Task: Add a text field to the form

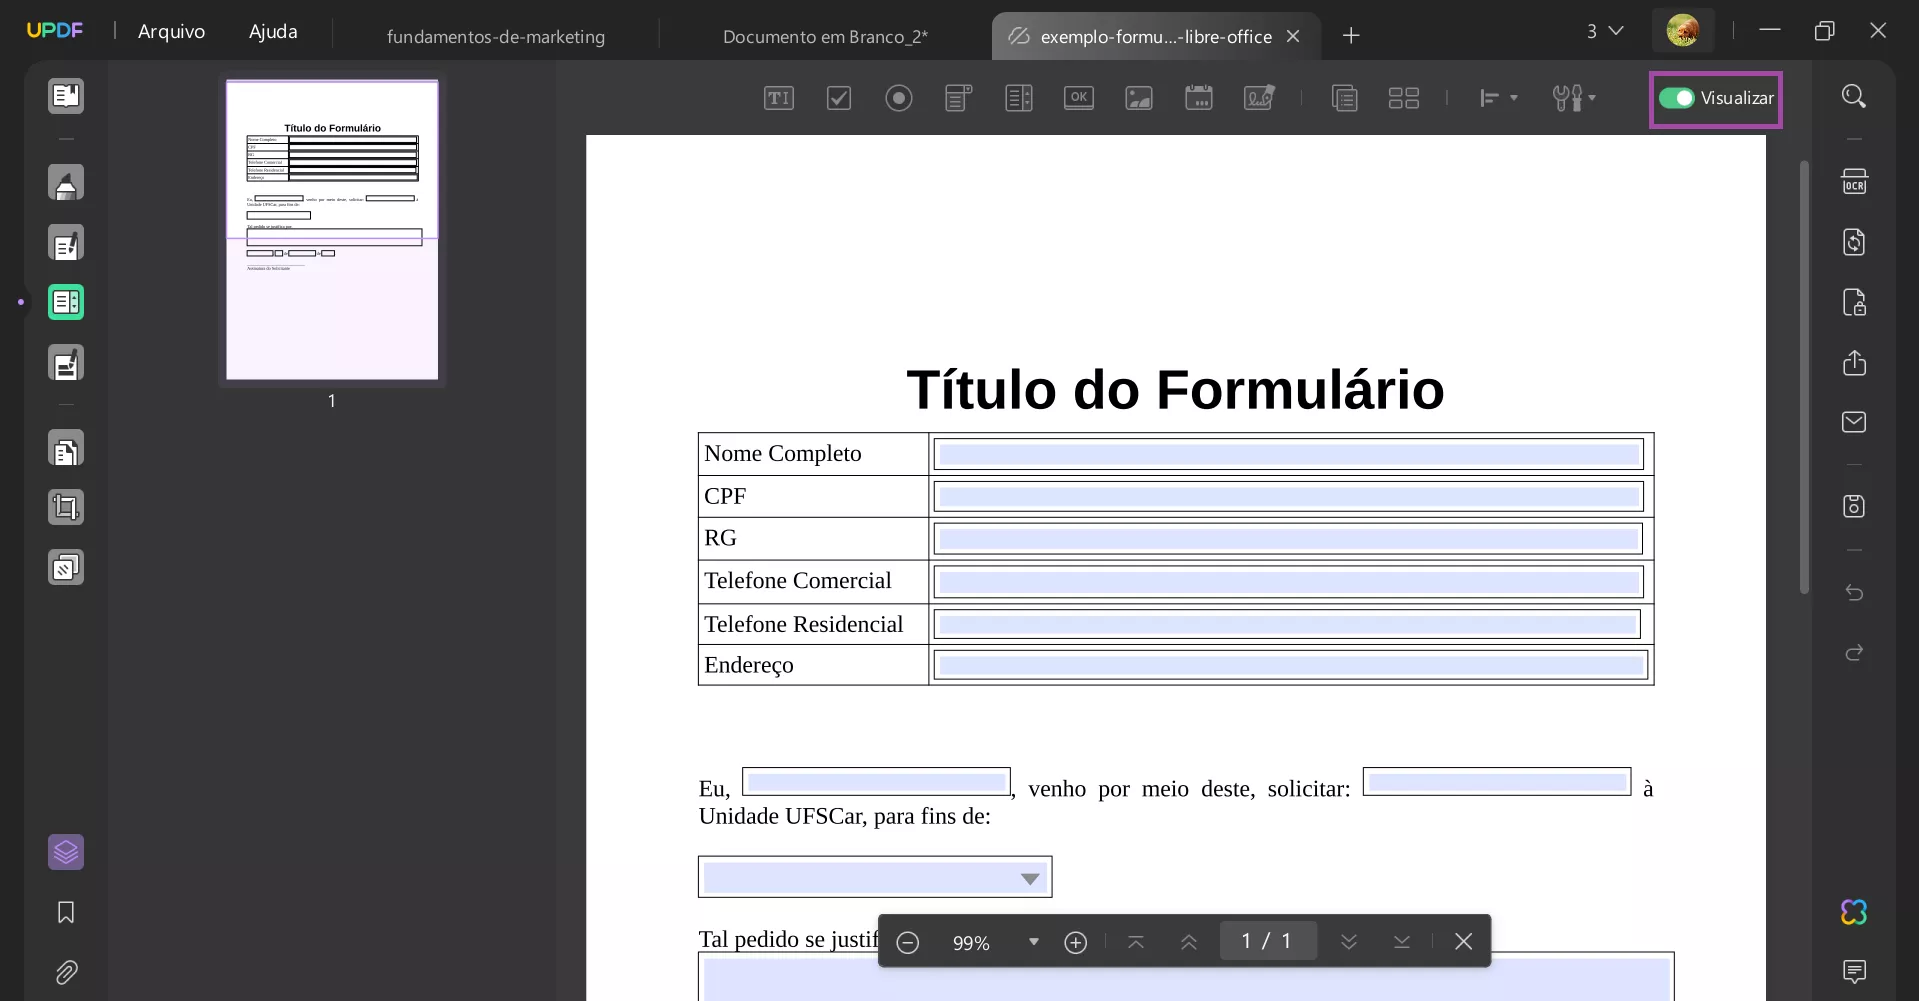Action: coord(778,98)
